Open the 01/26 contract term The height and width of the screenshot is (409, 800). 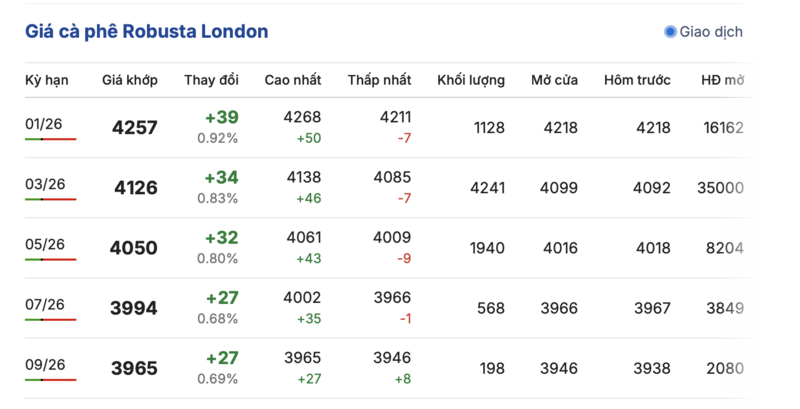click(x=45, y=123)
